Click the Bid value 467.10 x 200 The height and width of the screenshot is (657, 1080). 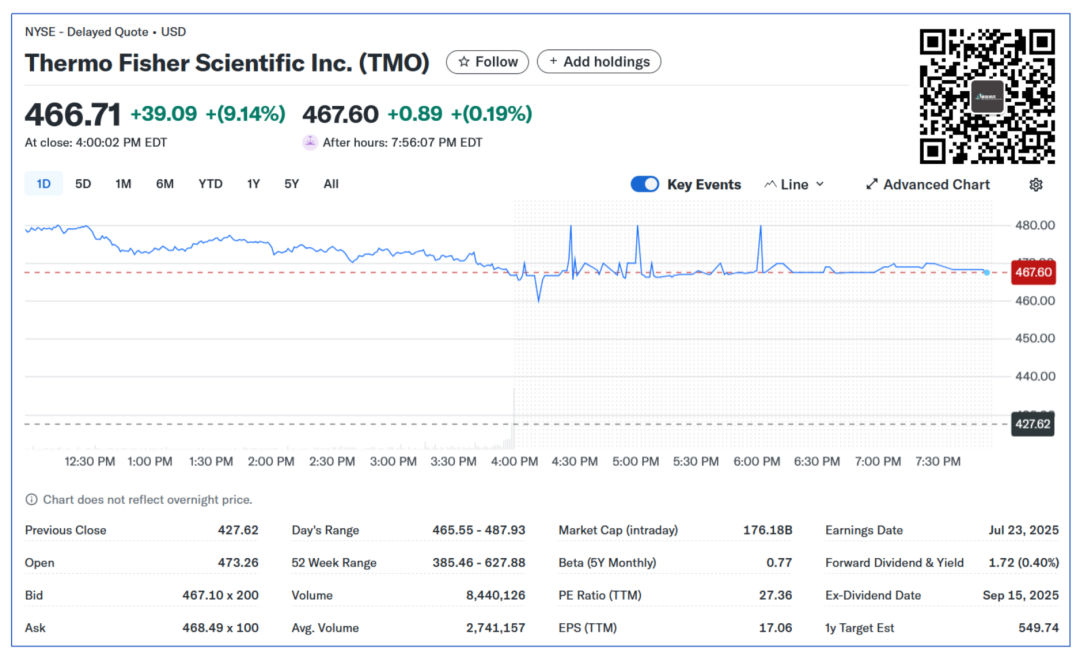(220, 595)
